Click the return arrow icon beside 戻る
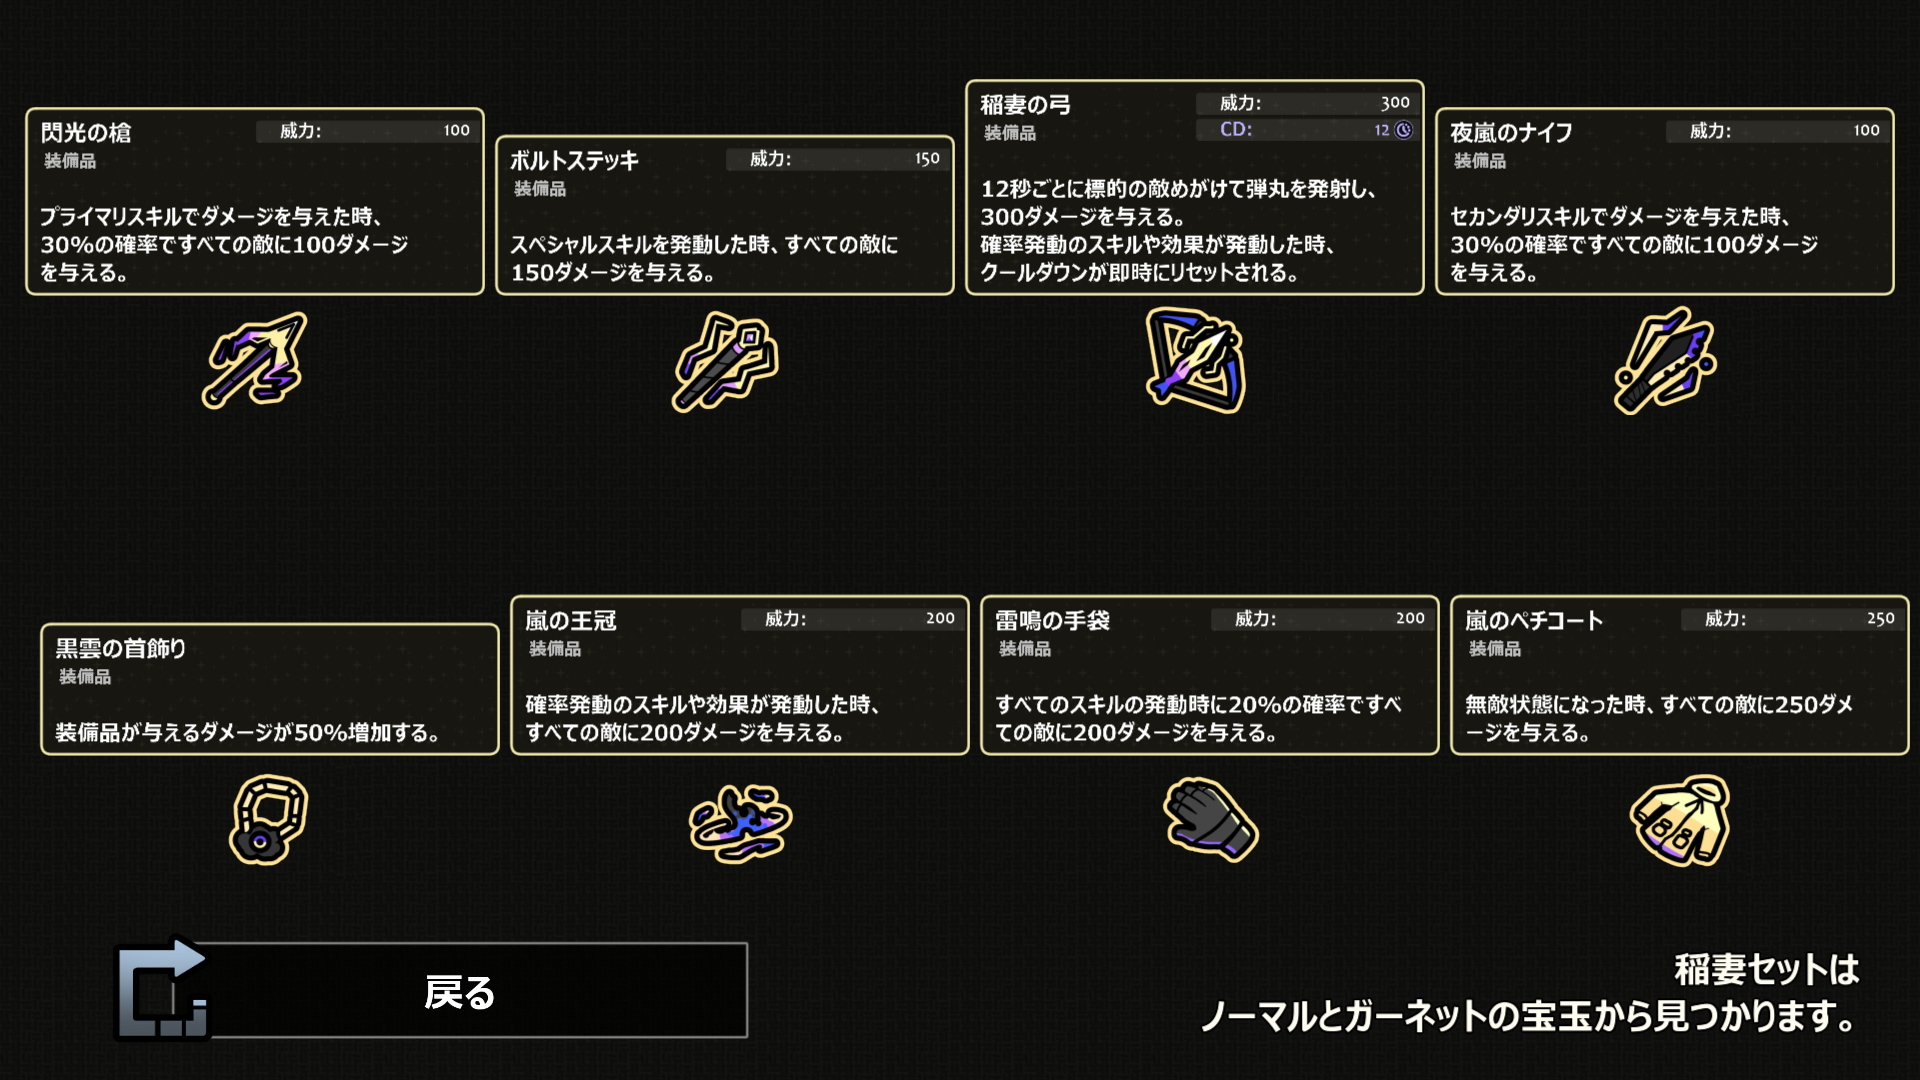 pos(162,990)
